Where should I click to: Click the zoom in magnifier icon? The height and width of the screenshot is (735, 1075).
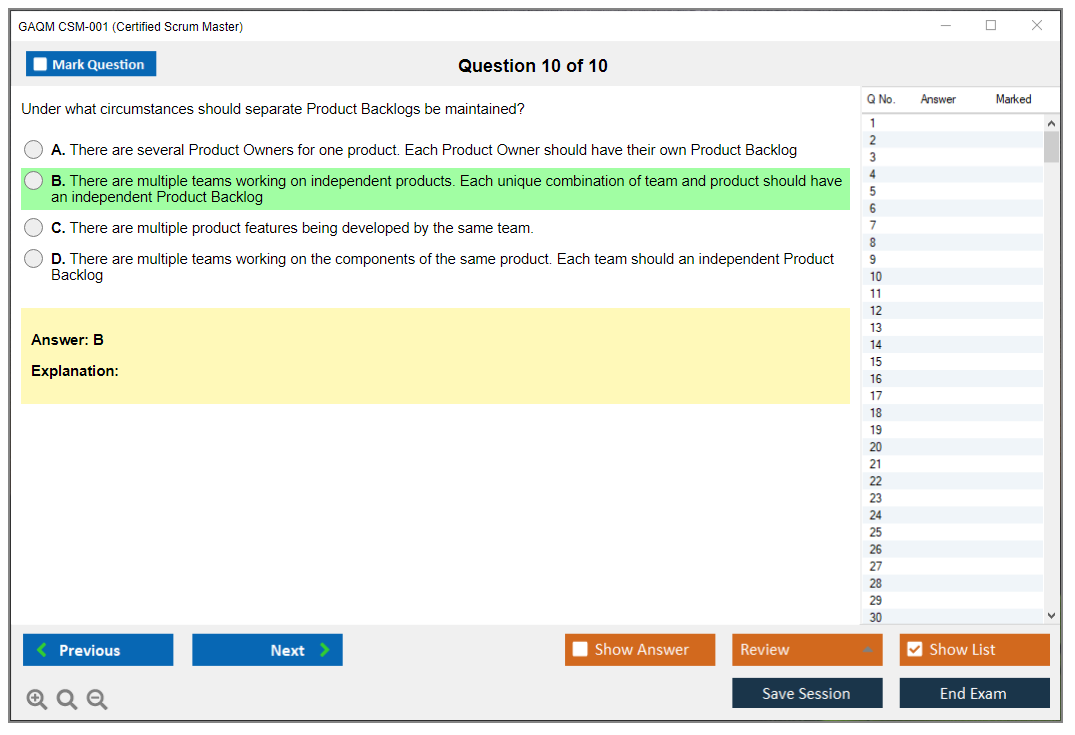[x=36, y=700]
